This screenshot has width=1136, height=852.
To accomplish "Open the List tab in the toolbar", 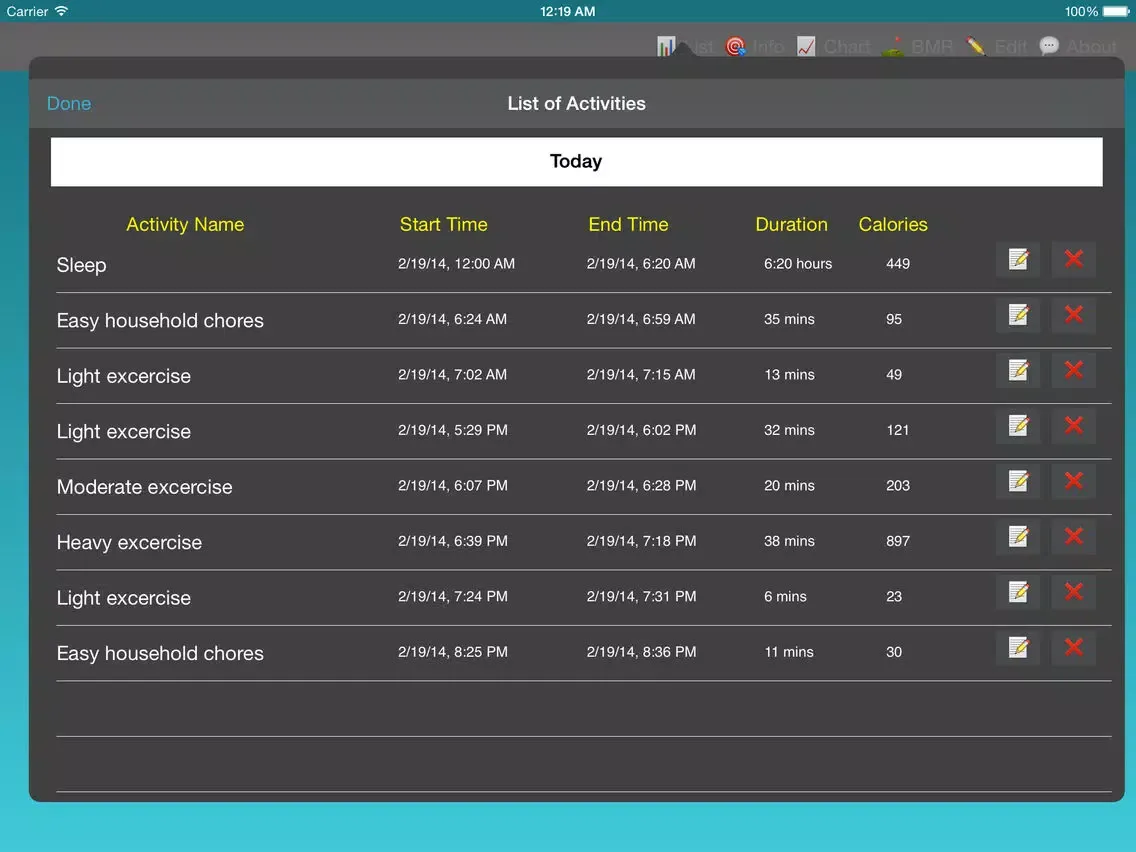I will 685,47.
